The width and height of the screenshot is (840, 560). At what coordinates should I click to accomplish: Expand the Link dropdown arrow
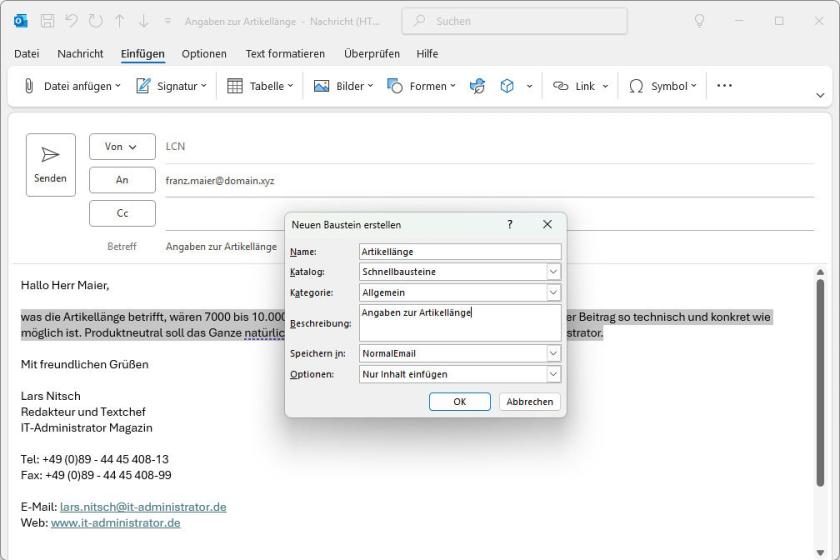605,86
